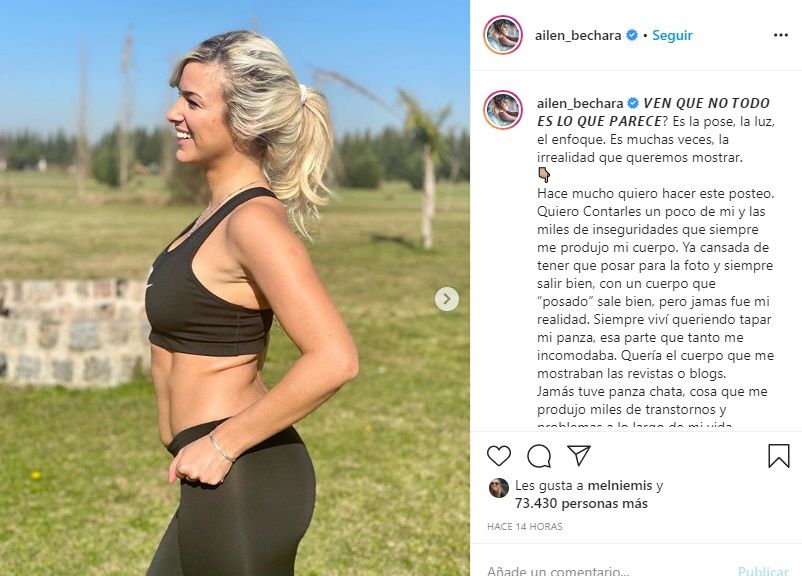Click the caption author profile avatar
The image size is (802, 576).
coord(503,109)
